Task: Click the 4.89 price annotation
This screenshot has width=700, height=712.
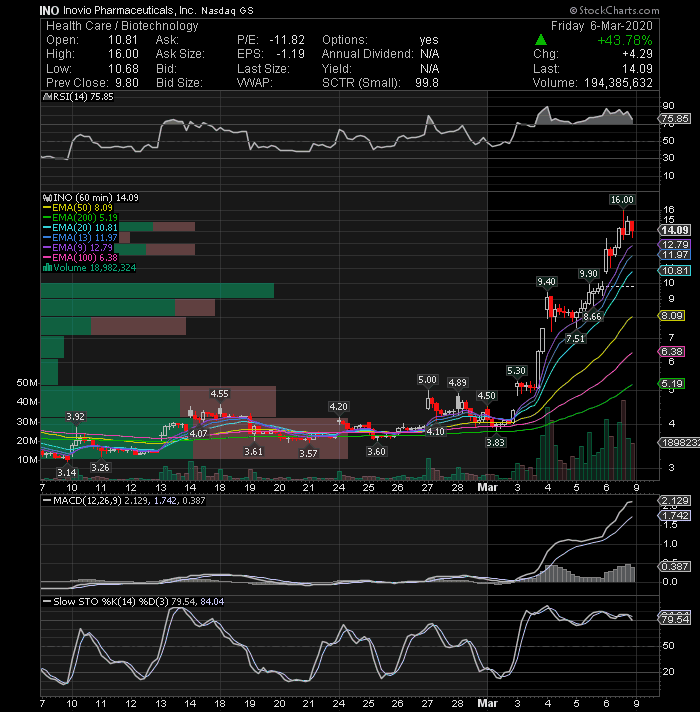Action: 457,383
